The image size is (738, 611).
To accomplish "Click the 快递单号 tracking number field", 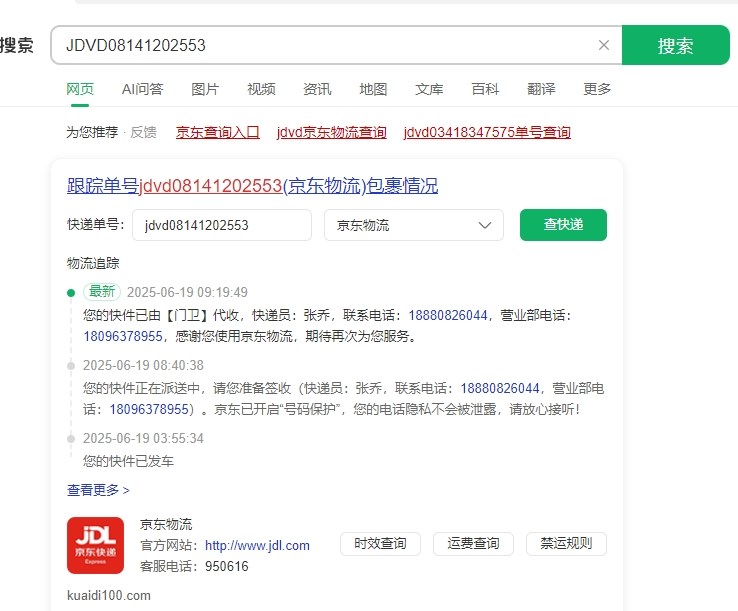I will (222, 225).
